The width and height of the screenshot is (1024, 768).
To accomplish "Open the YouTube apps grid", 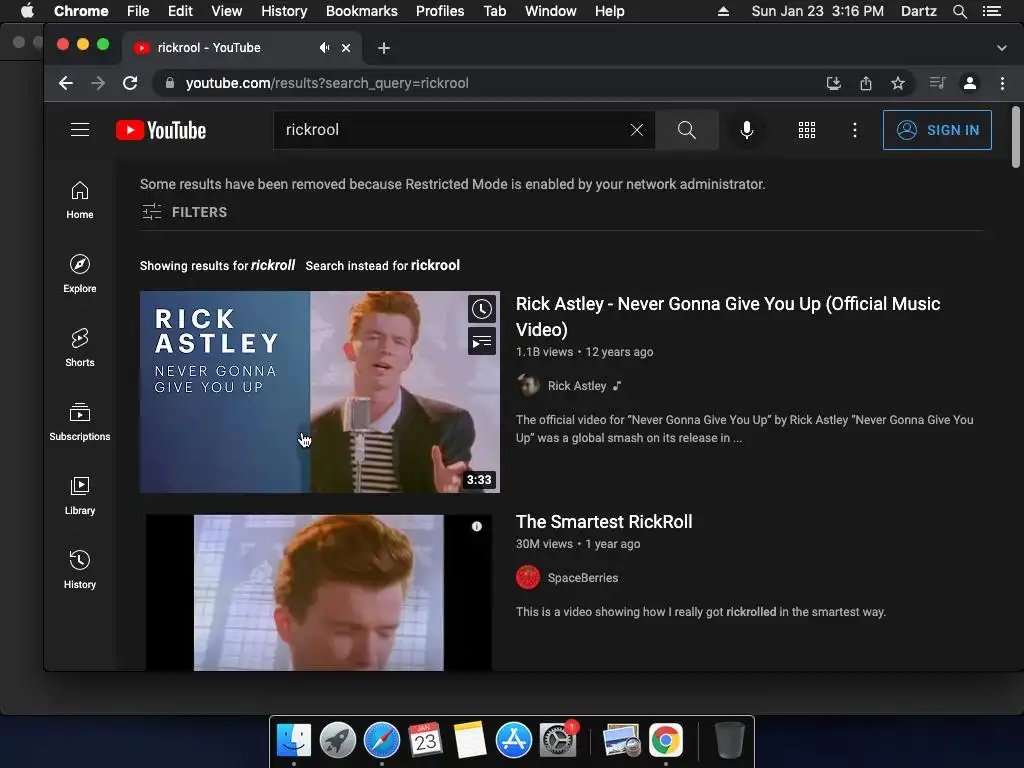I will coord(807,130).
